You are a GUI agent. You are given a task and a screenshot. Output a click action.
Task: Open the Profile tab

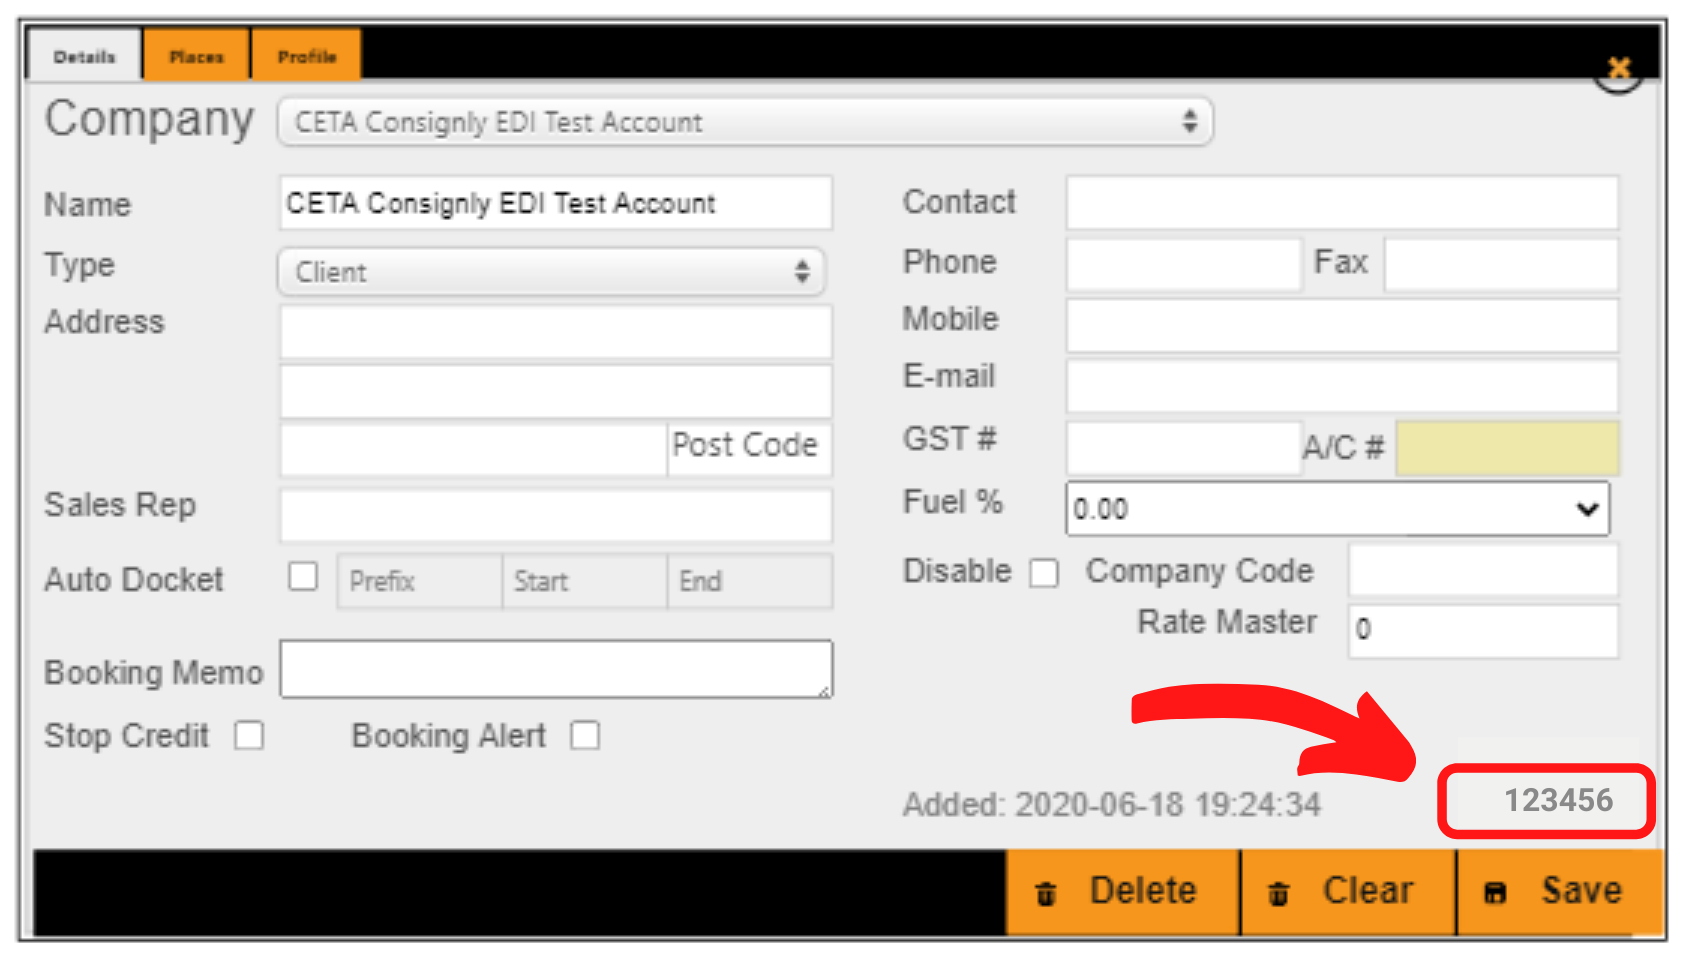pos(307,55)
